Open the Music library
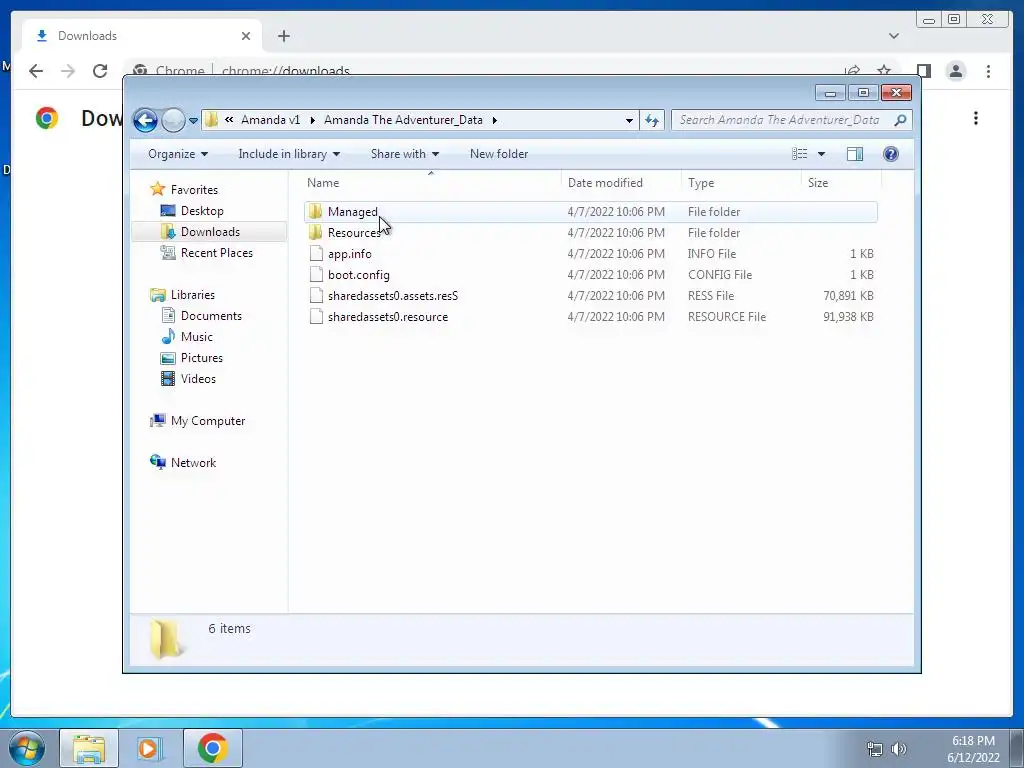The height and width of the screenshot is (768, 1024). (196, 337)
